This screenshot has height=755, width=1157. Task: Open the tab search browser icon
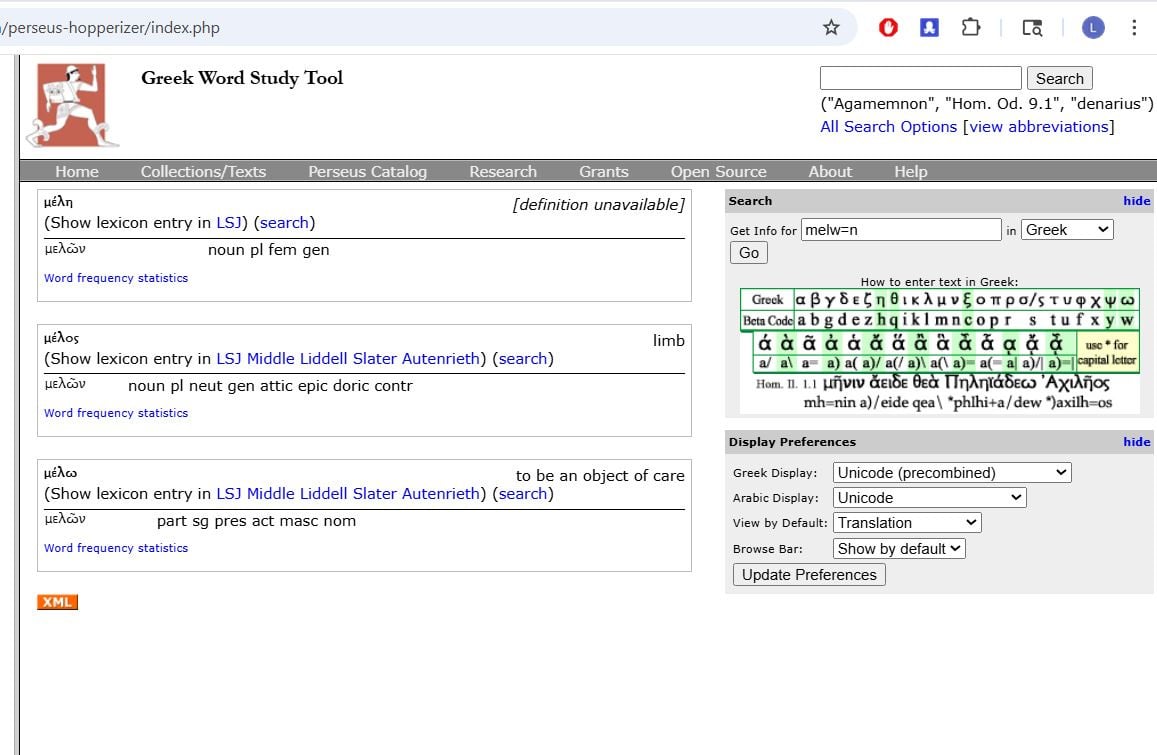pyautogui.click(x=1032, y=28)
